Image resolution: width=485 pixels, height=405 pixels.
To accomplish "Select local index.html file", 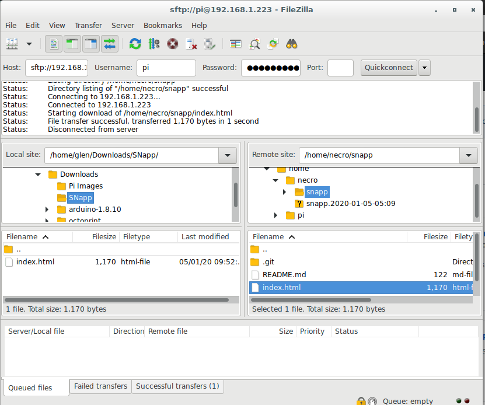I will [121, 262].
